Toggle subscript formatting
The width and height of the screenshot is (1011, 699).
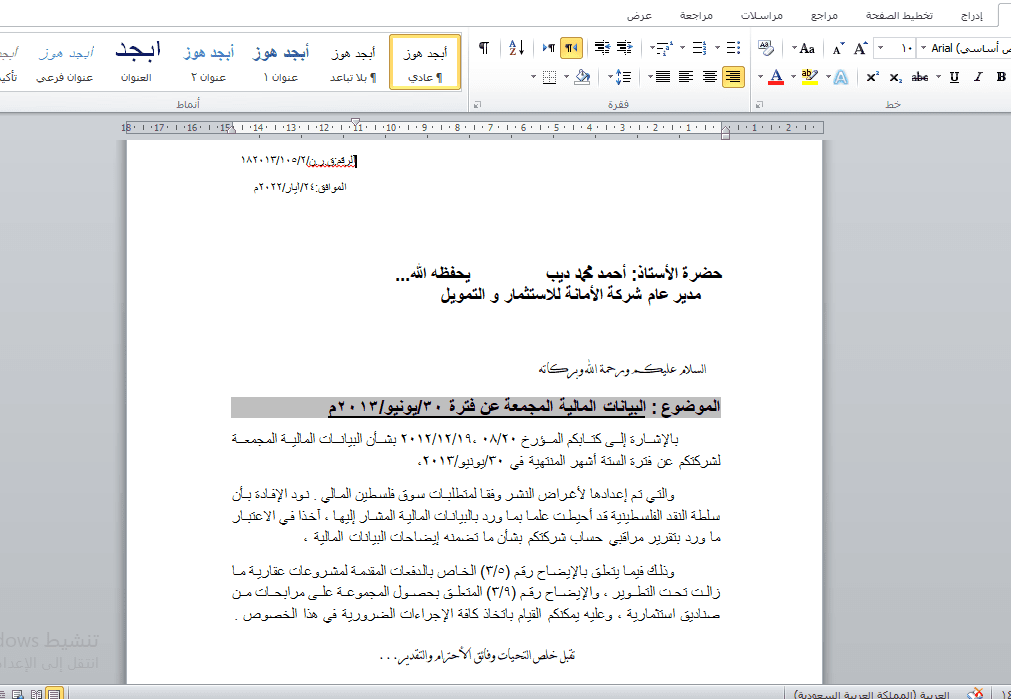click(895, 77)
